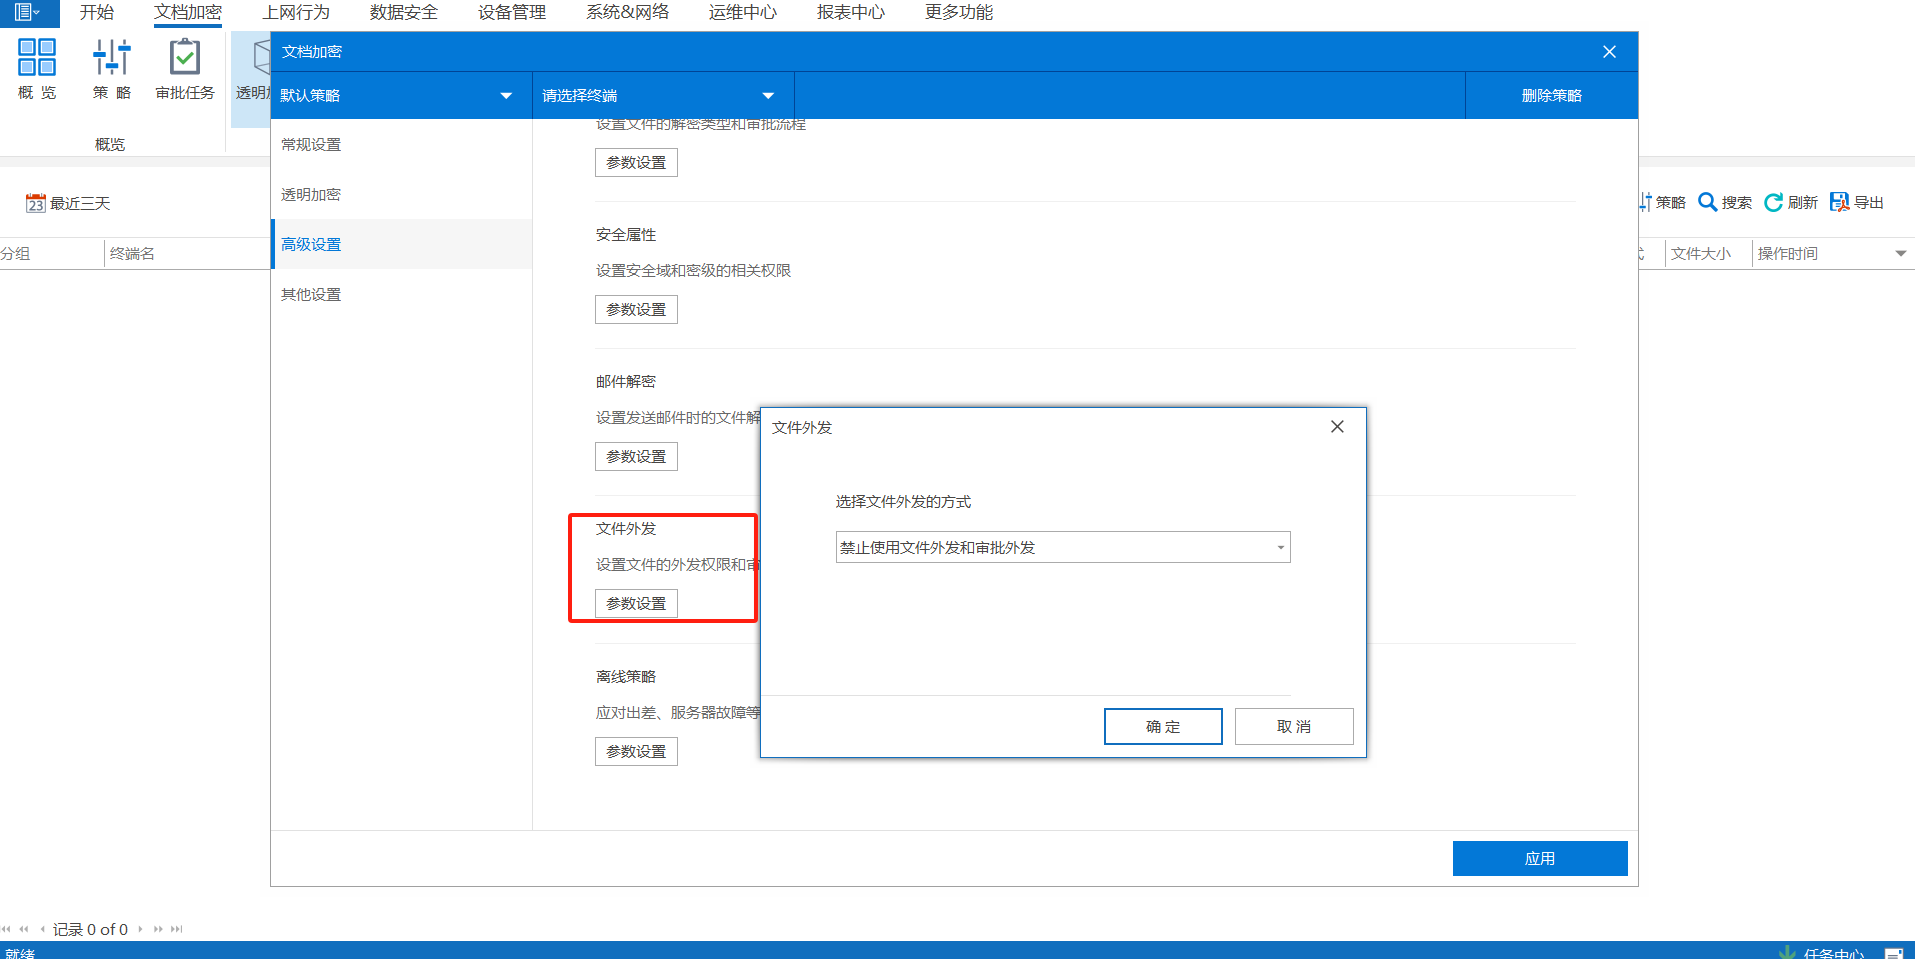Select 高级设置 in the policy sidebar
1915x959 pixels.
coord(401,244)
